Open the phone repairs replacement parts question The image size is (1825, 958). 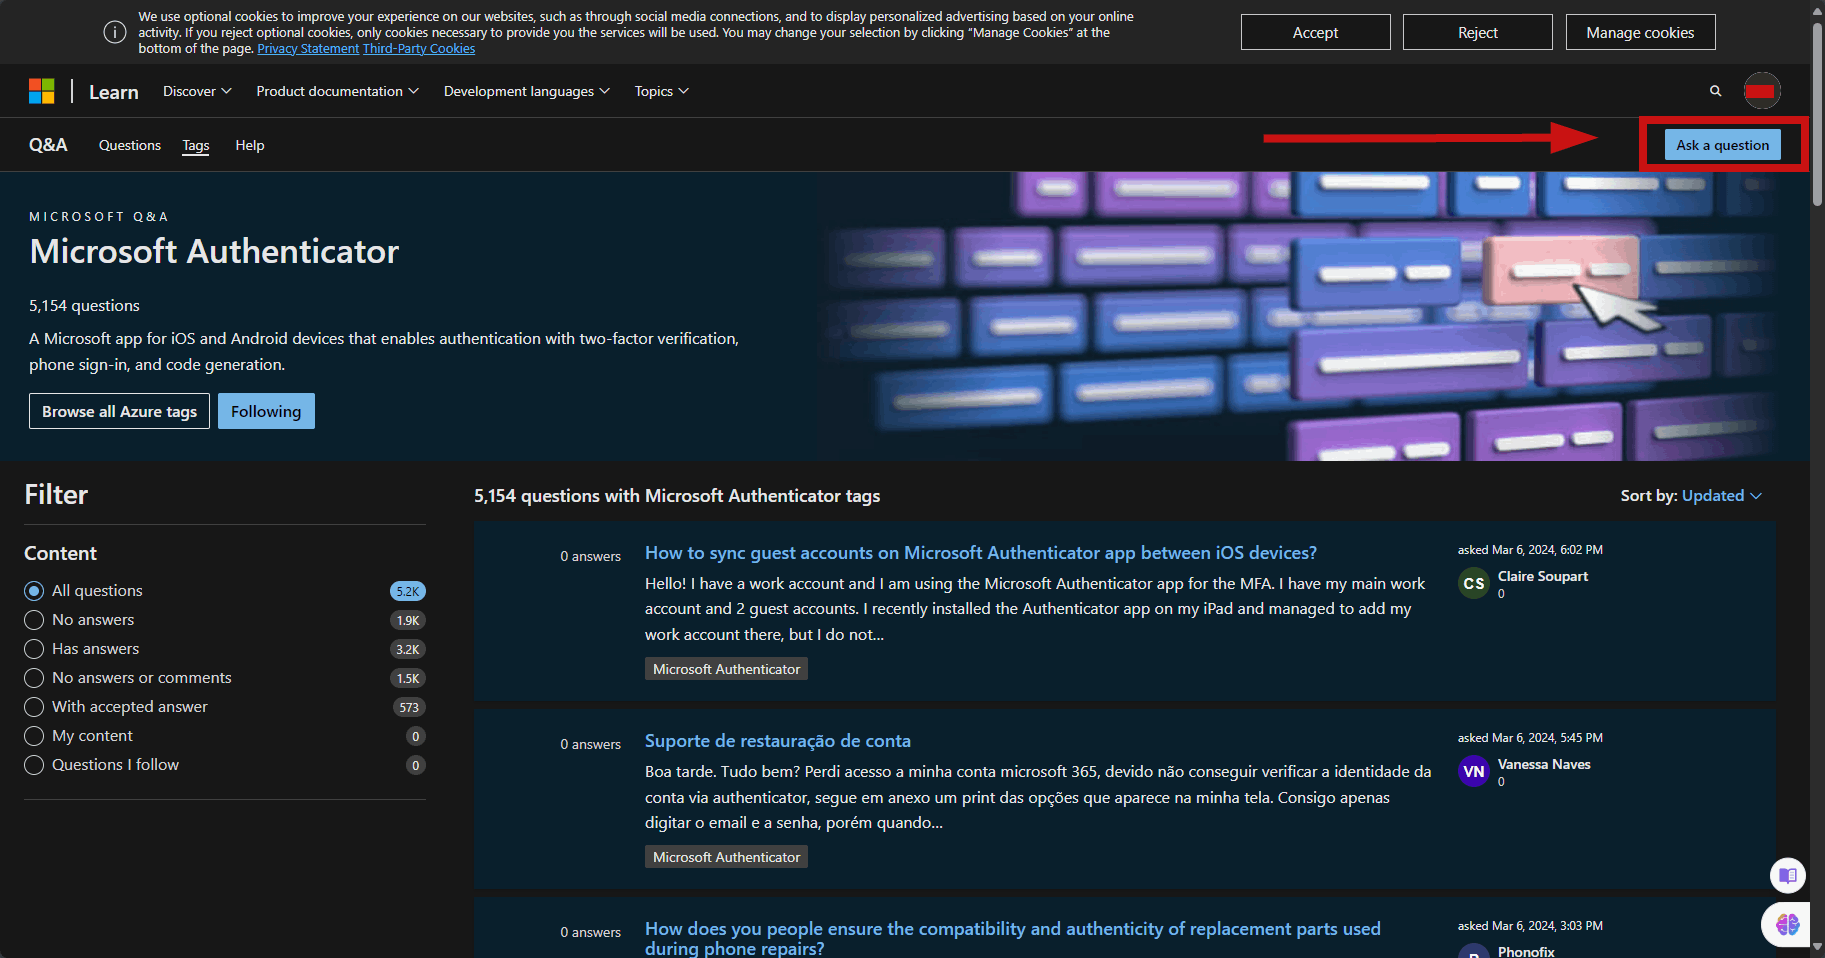coord(1013,938)
